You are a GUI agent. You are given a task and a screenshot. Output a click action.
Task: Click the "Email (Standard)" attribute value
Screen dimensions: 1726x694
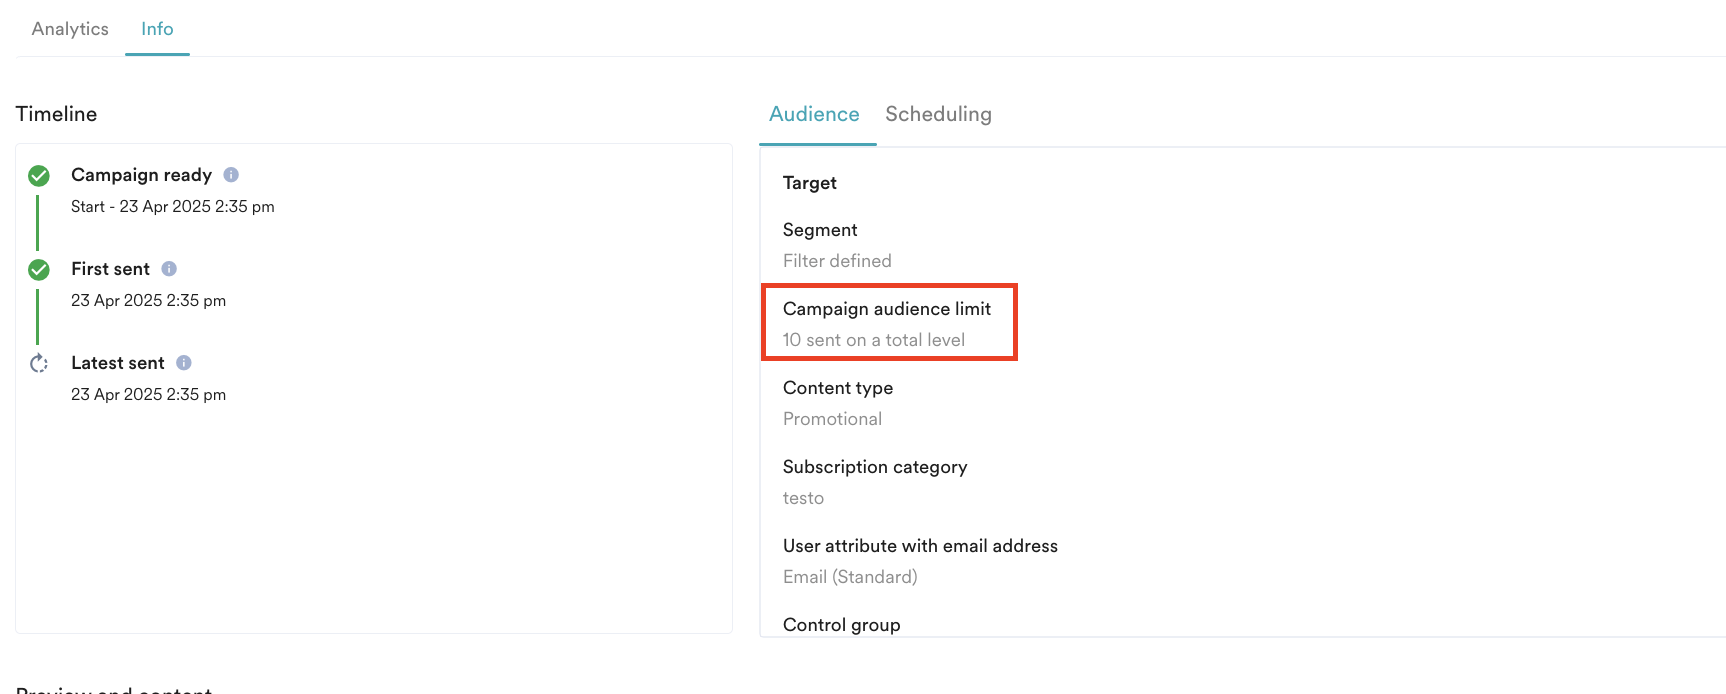tap(850, 577)
